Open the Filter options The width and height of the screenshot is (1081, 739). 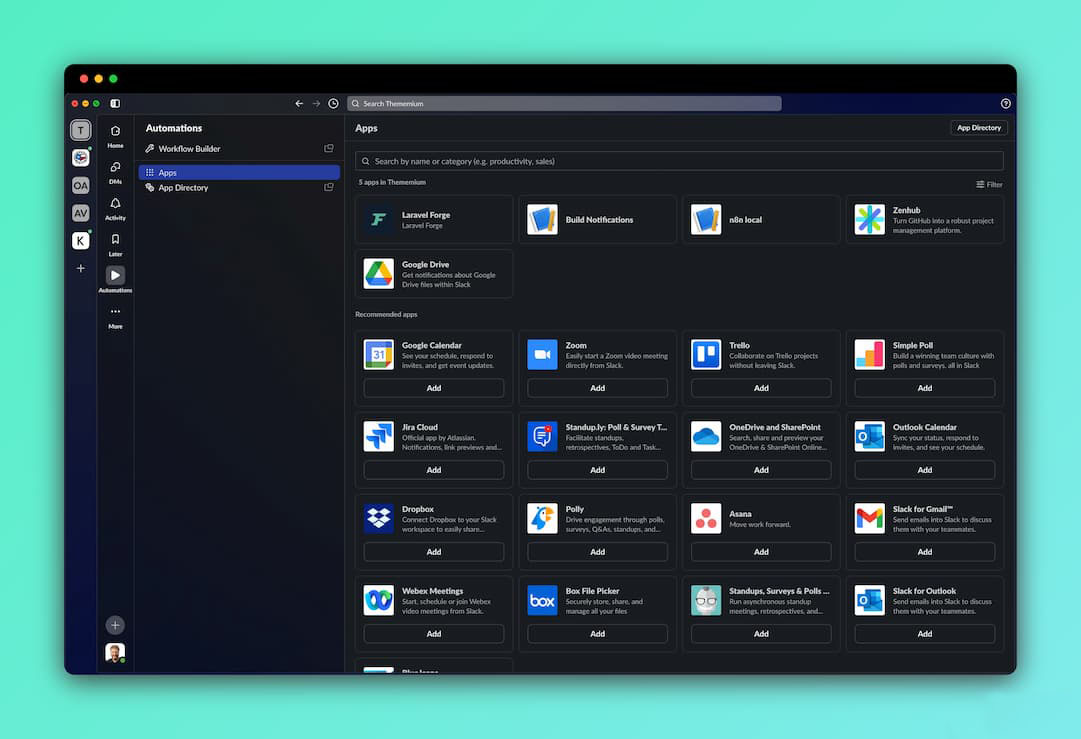click(989, 184)
